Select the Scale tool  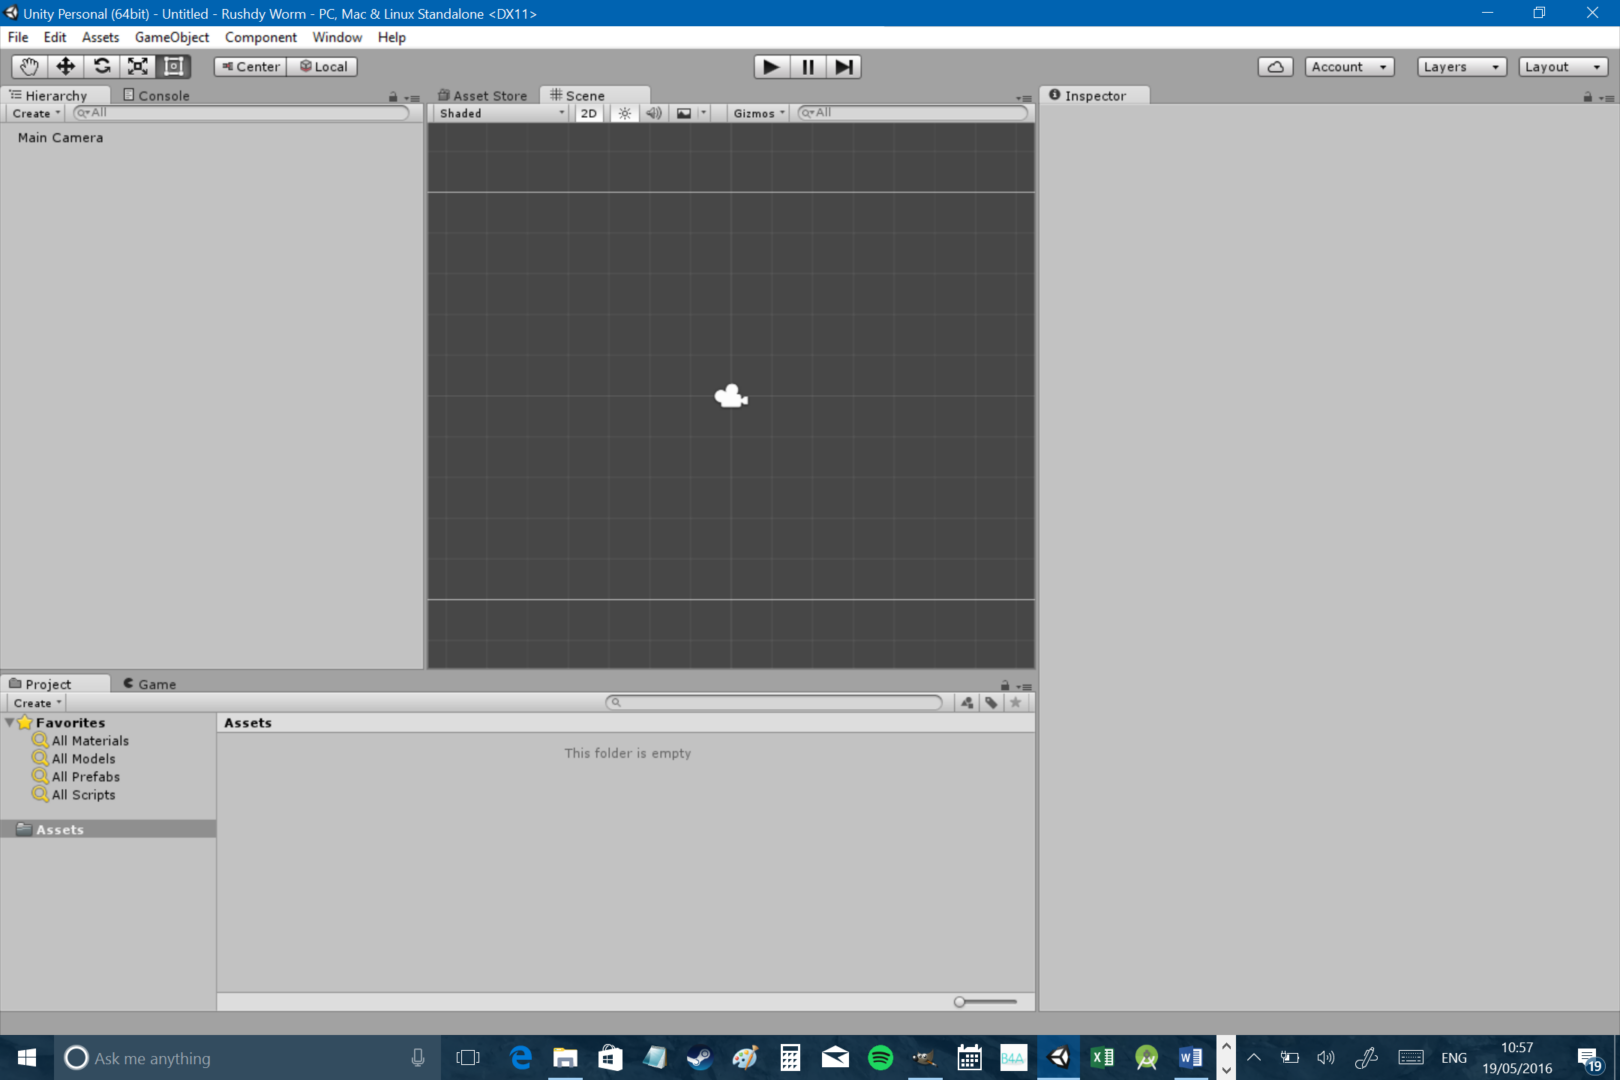(x=138, y=66)
